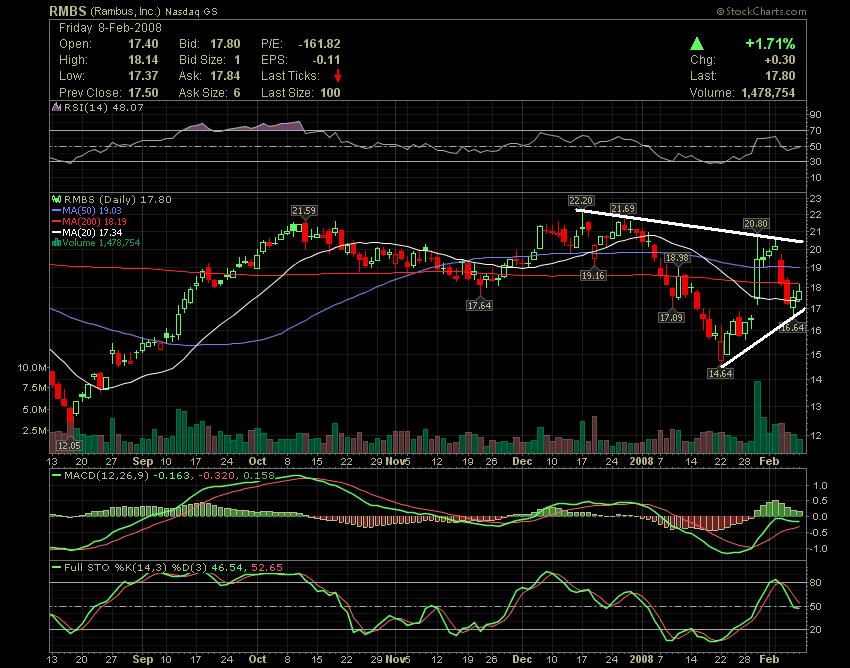Click the green up-triangle change indicator
The image size is (850, 668).
[x=697, y=44]
